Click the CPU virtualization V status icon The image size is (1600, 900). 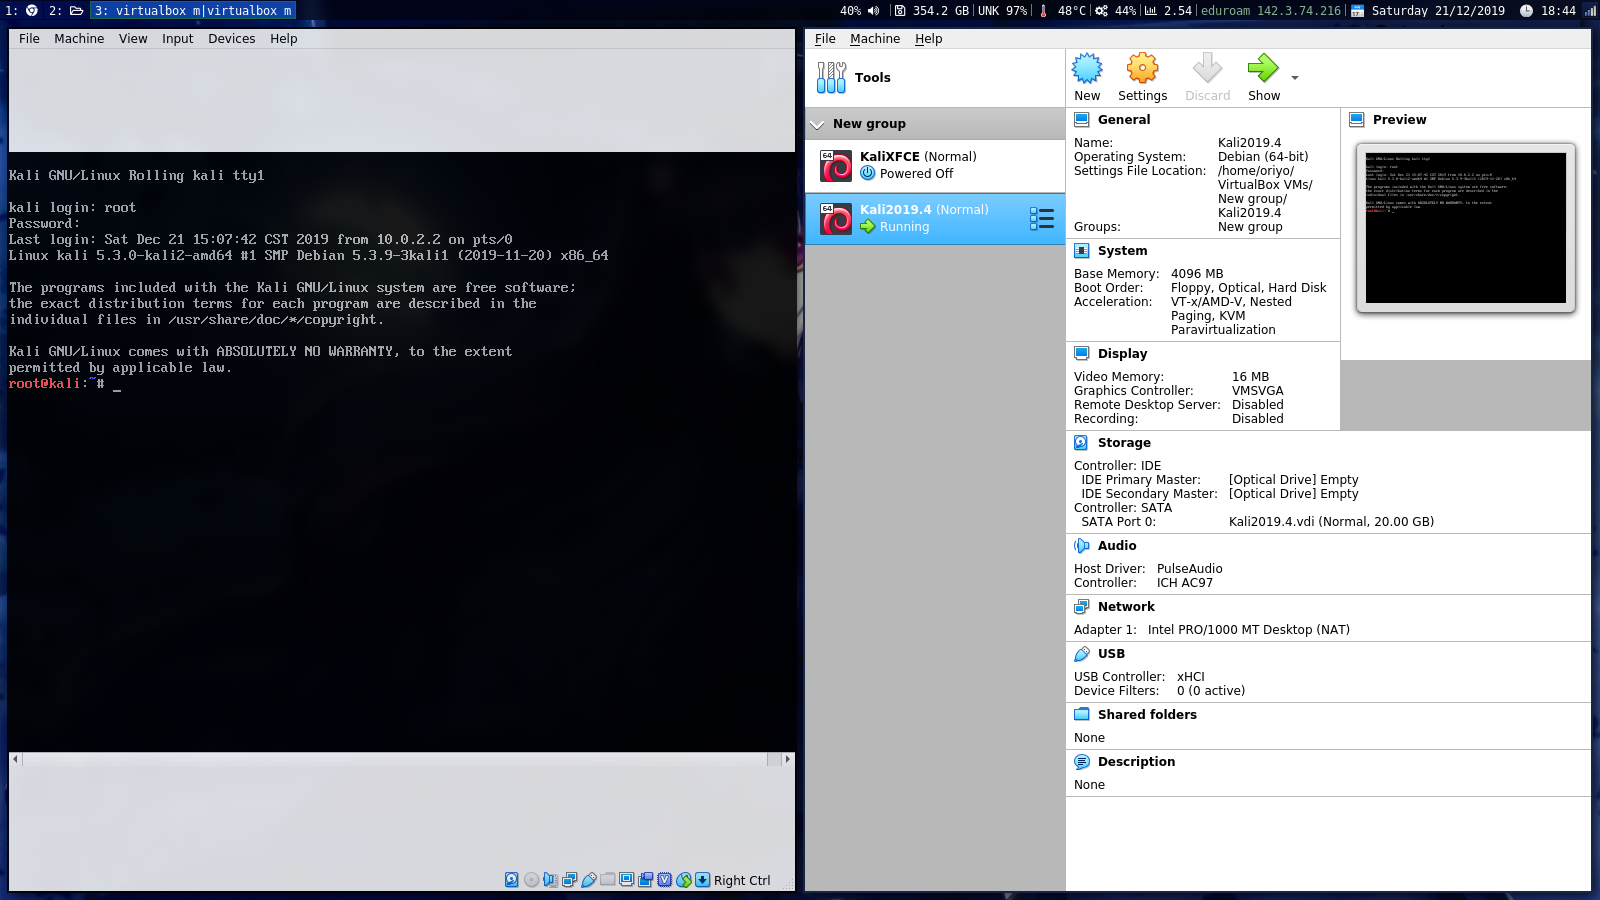pyautogui.click(x=664, y=880)
